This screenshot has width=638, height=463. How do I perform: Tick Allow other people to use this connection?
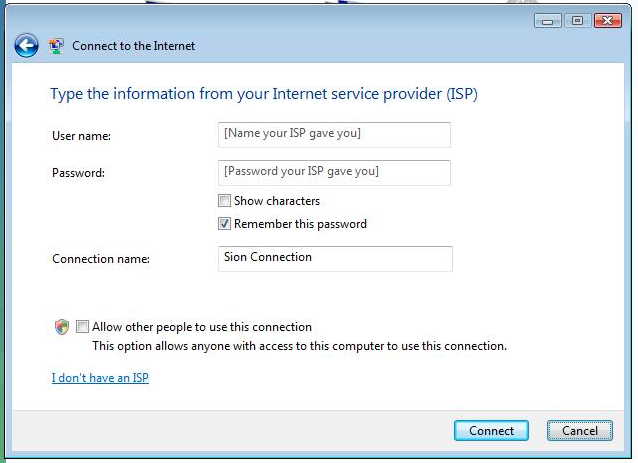pyautogui.click(x=82, y=326)
